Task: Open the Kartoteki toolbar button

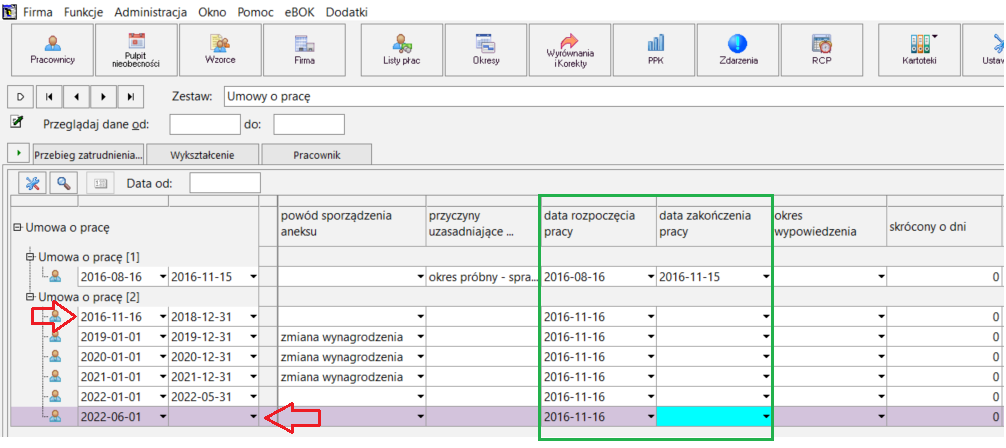Action: pos(919,50)
